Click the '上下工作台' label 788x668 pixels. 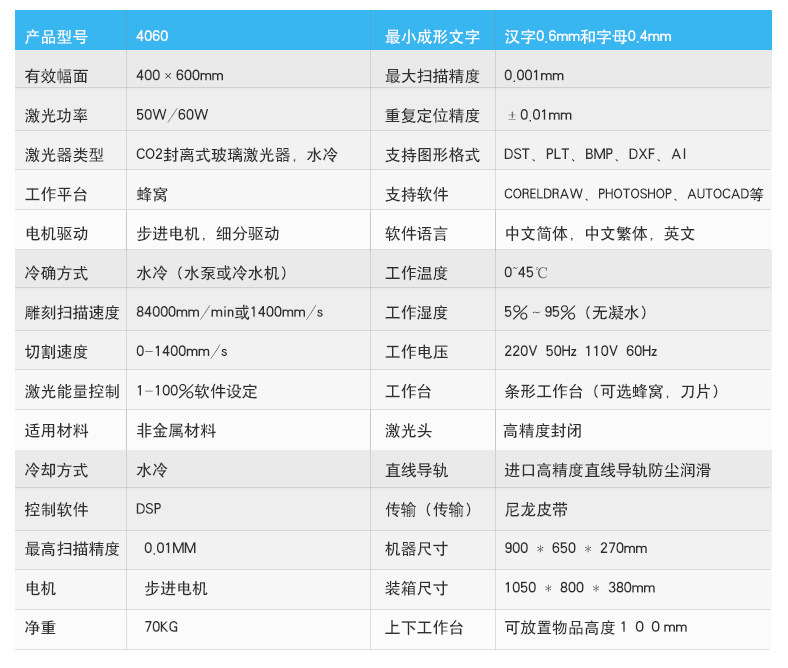(424, 628)
